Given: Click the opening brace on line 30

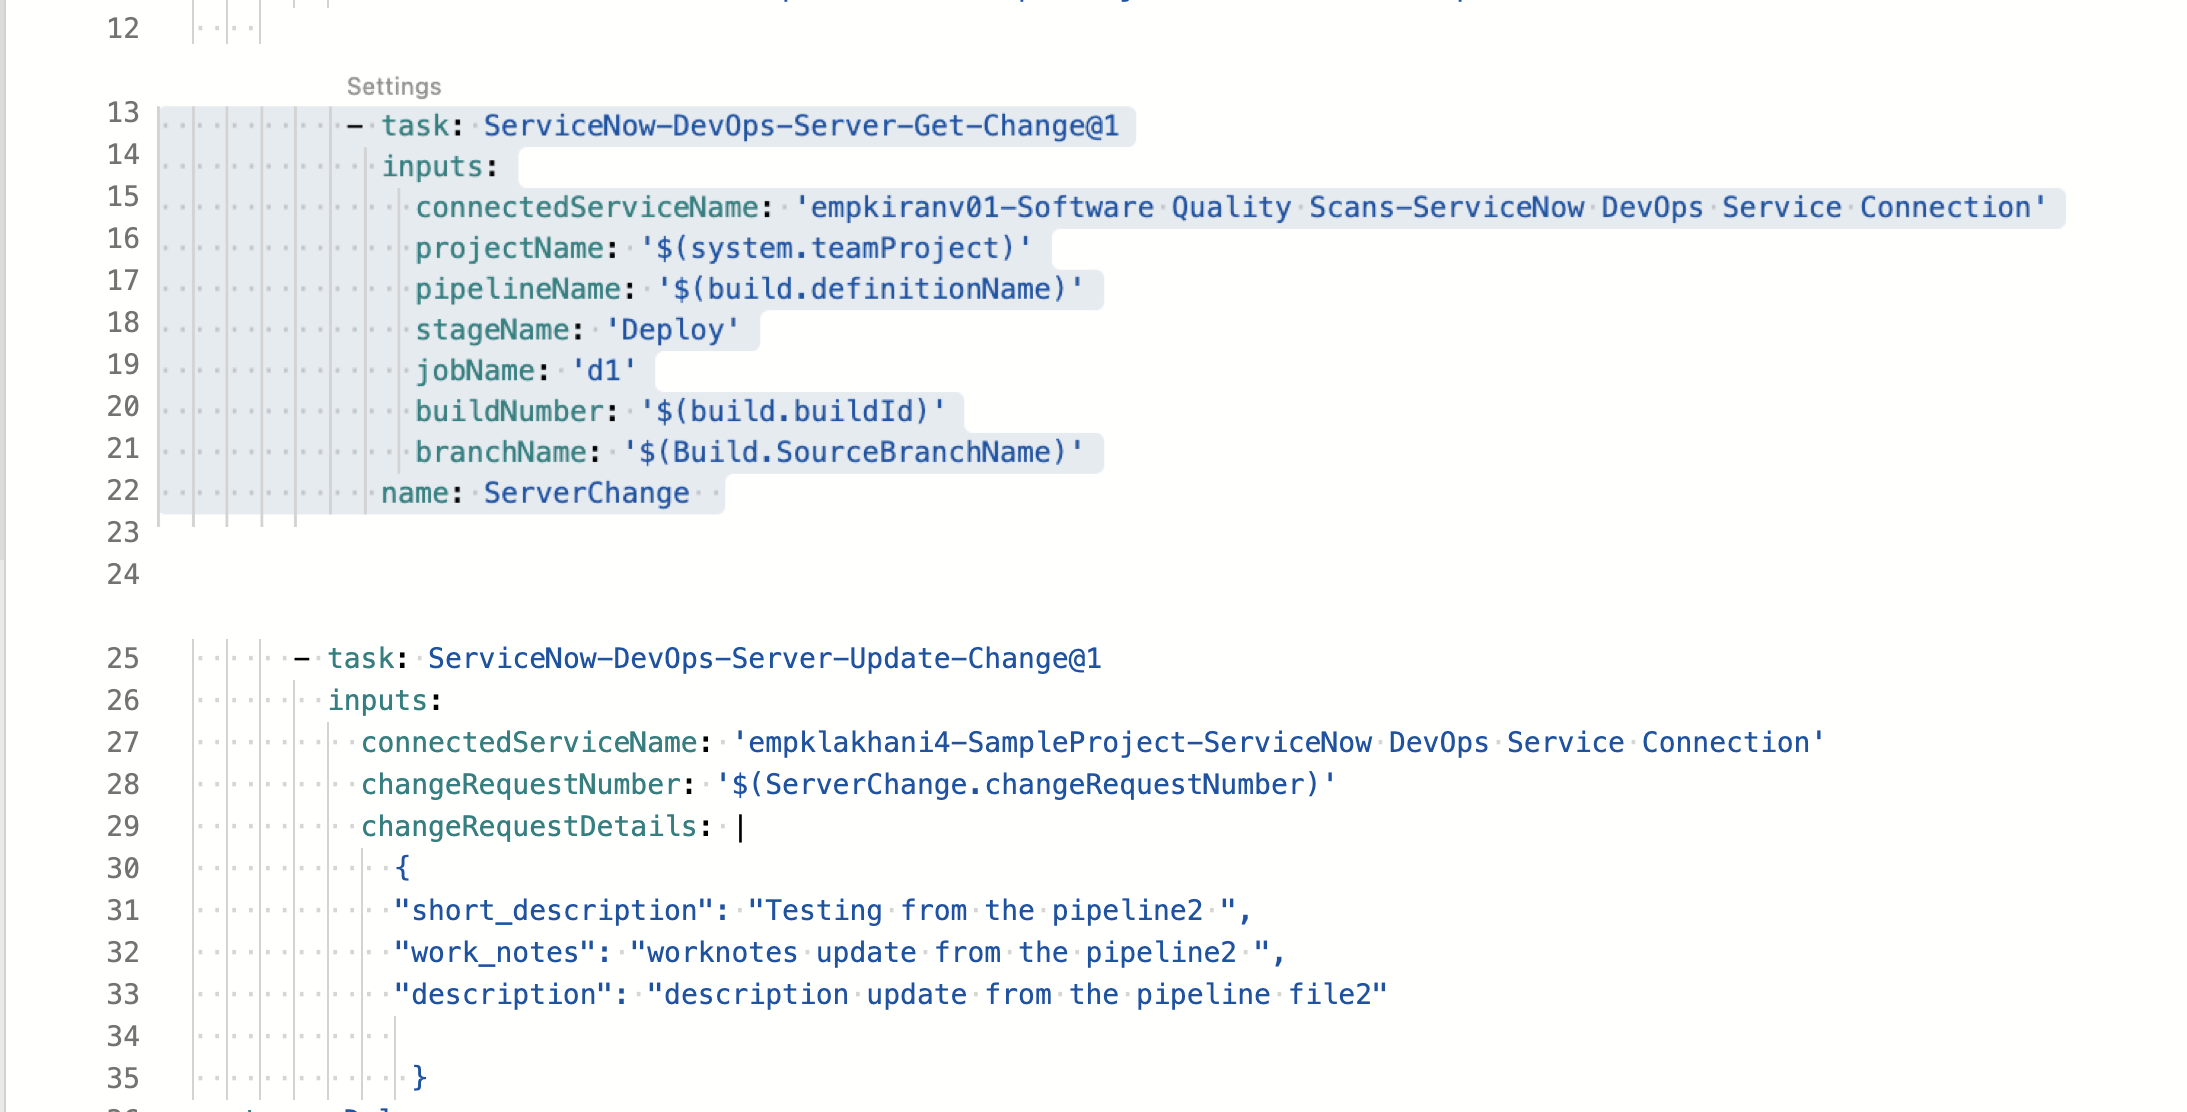Looking at the screenshot, I should pyautogui.click(x=402, y=868).
